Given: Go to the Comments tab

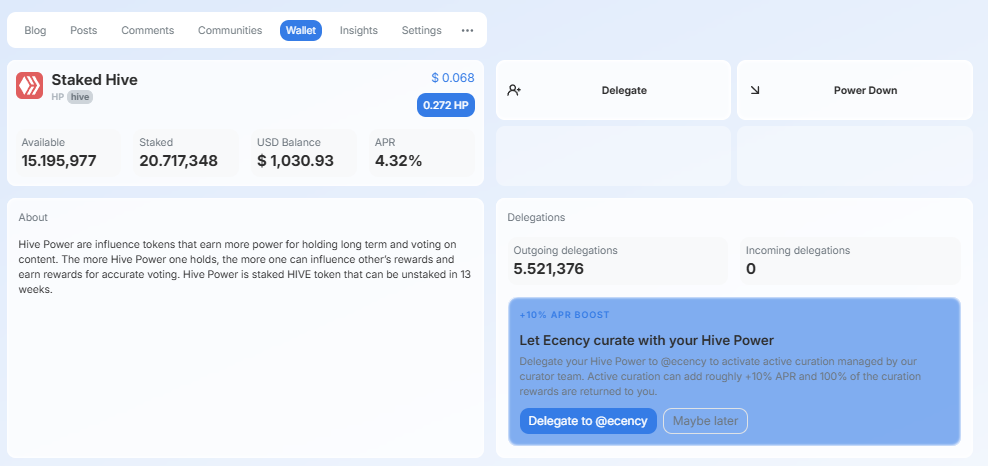Looking at the screenshot, I should tap(147, 31).
